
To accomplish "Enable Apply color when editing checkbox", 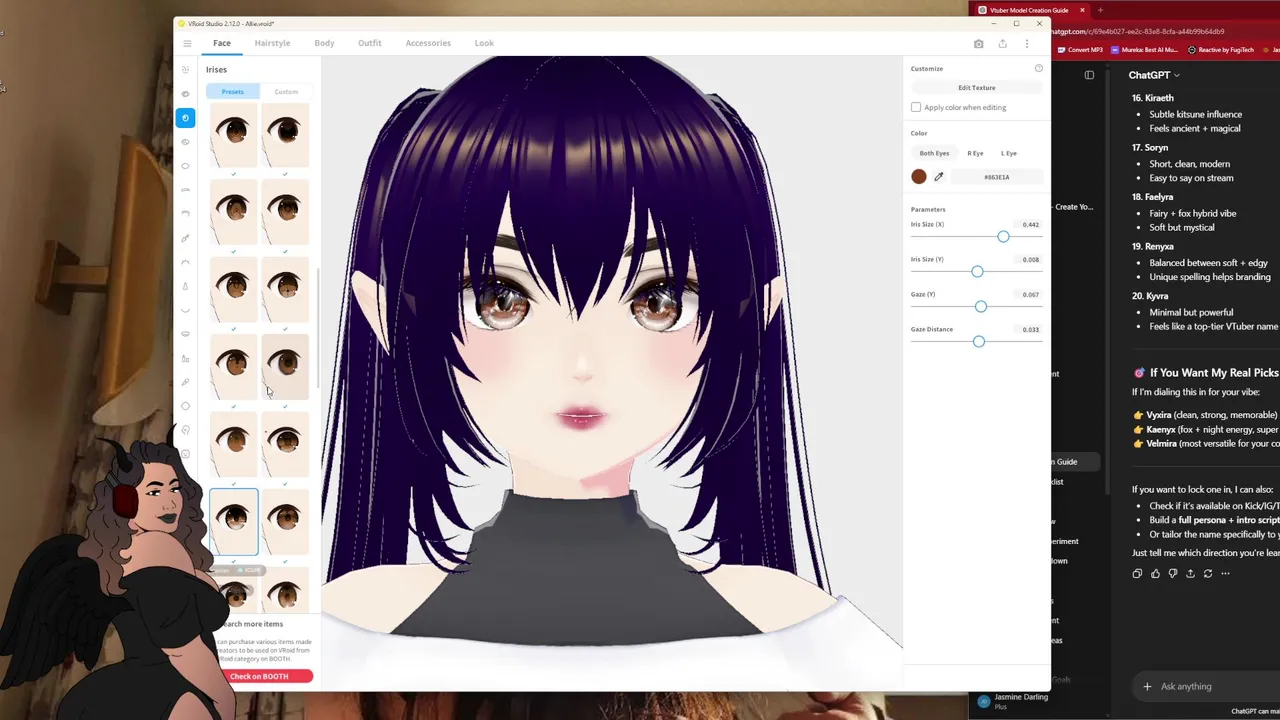I will (916, 107).
